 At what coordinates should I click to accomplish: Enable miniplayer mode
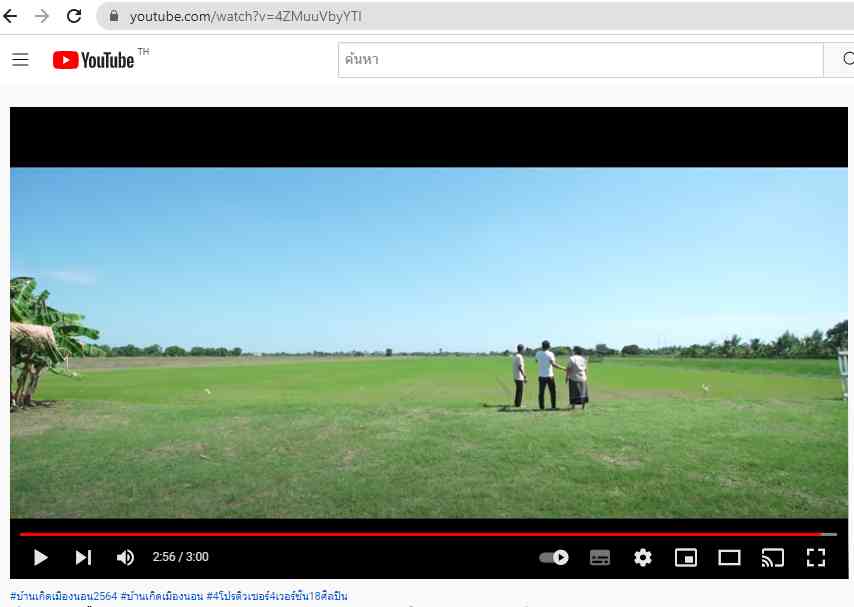(686, 557)
